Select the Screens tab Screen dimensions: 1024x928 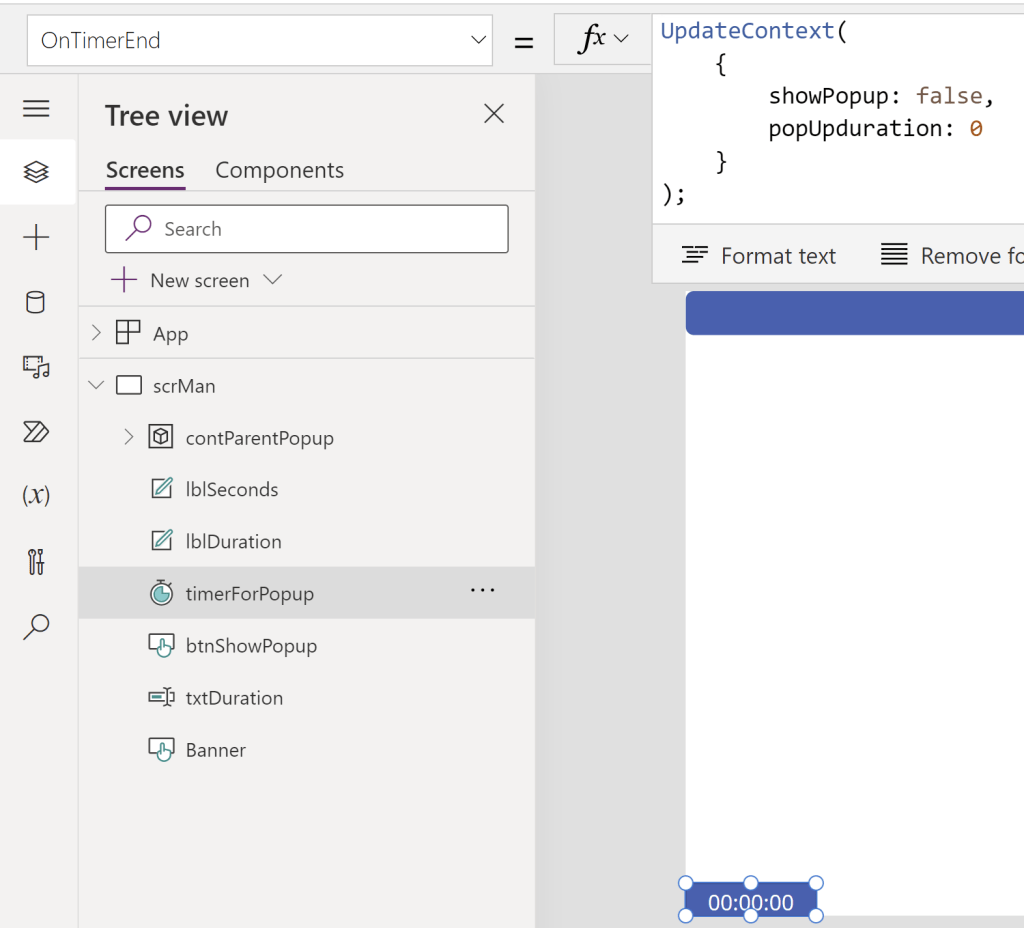145,170
